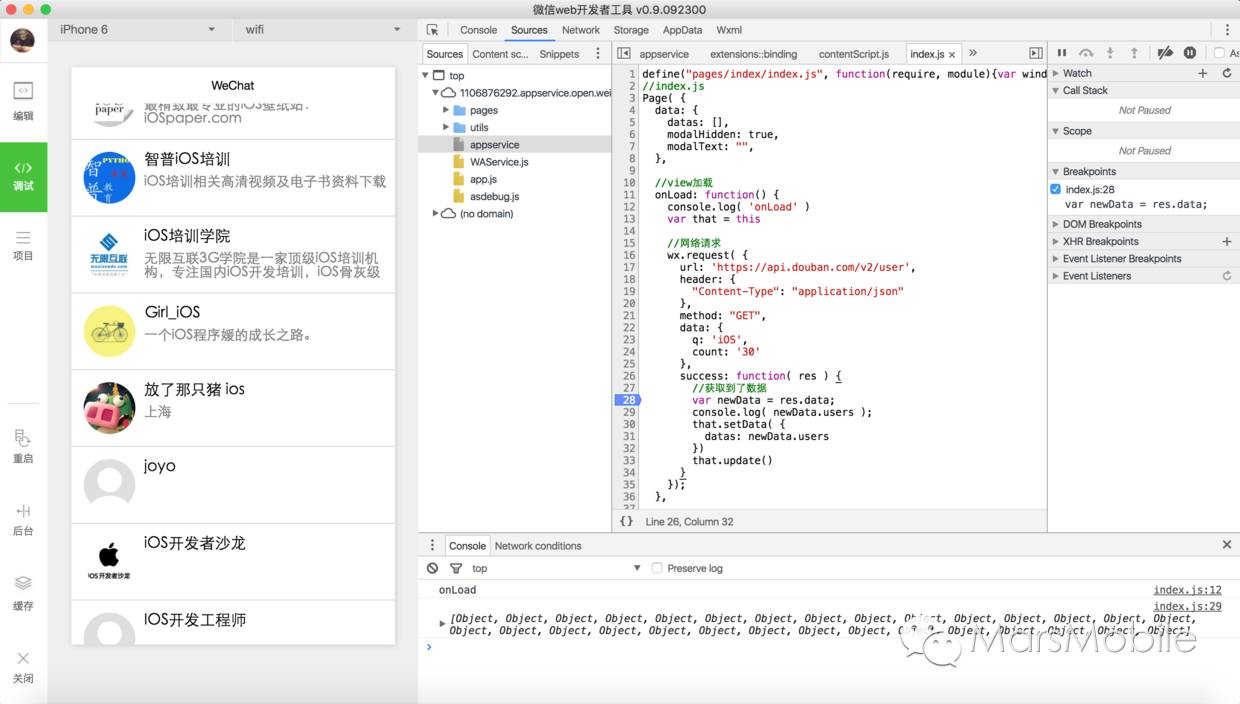Viewport: 1240px width, 704px height.
Task: Open the 项目 project sidebar button
Action: pyautogui.click(x=23, y=245)
